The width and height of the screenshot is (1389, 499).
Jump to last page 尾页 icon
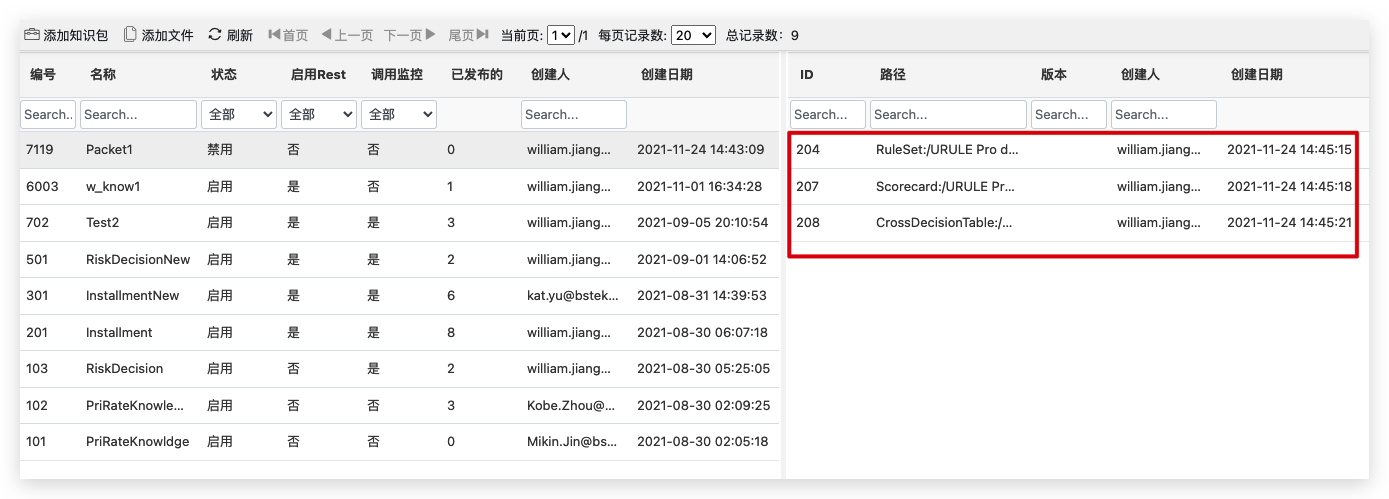[483, 35]
